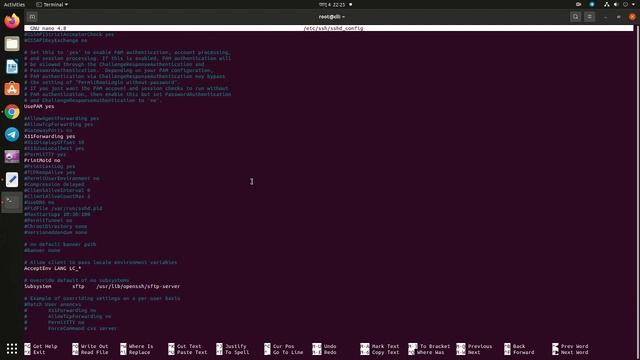640x360 pixels.
Task: Click the screen recording indicator in the top bar
Action: click(x=578, y=4)
